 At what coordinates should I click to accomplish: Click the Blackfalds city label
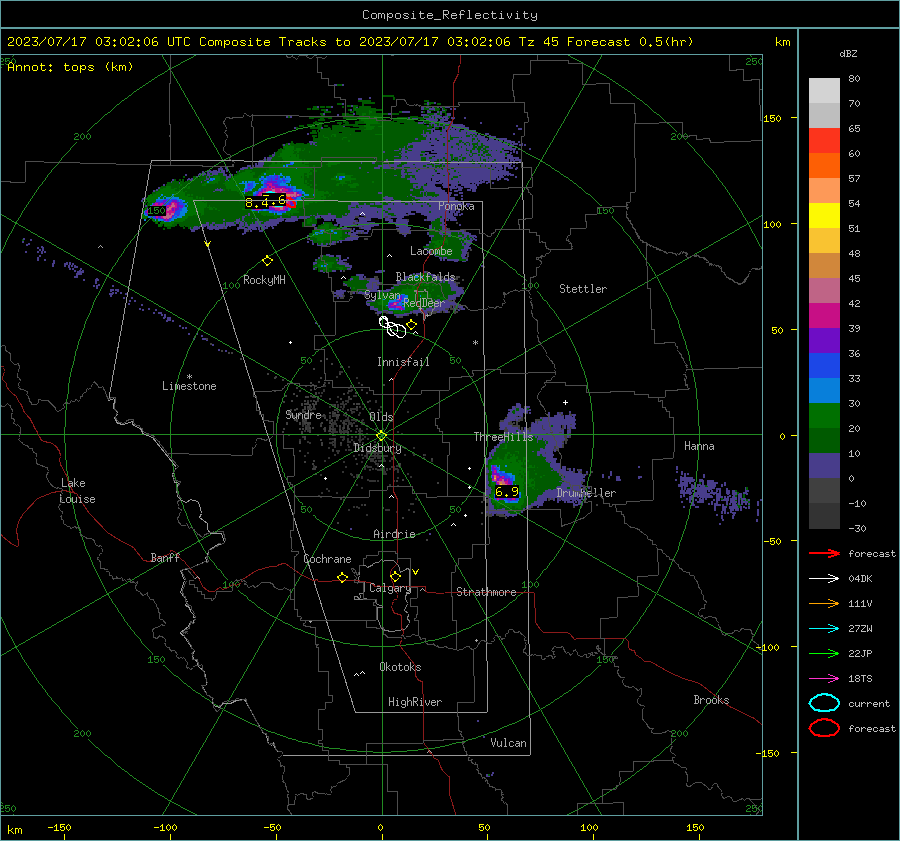coord(425,277)
